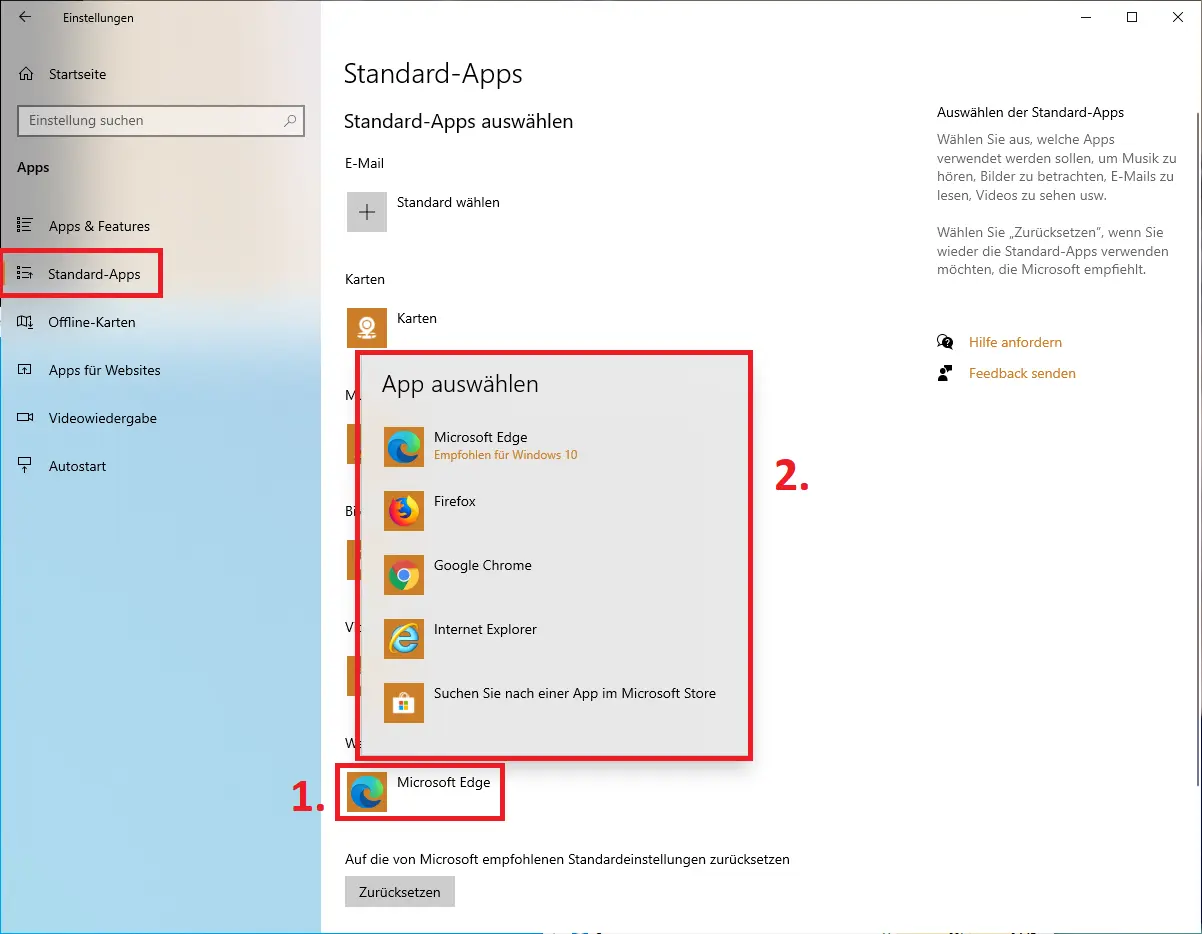Go to Offline-Karten settings
Image resolution: width=1202 pixels, height=934 pixels.
click(91, 322)
